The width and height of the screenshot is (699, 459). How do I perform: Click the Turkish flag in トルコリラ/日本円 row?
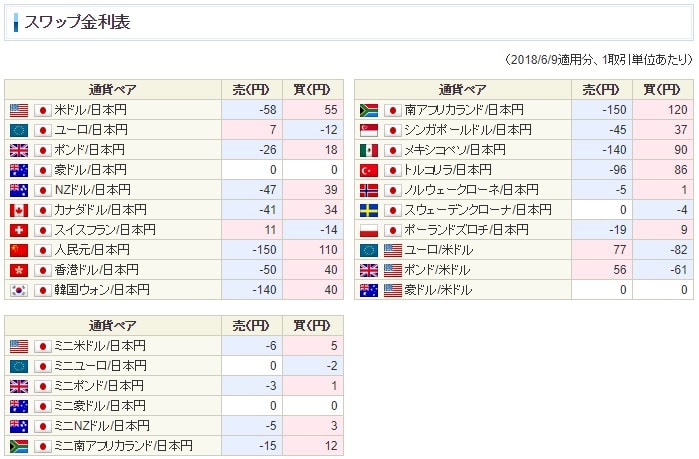tap(369, 170)
